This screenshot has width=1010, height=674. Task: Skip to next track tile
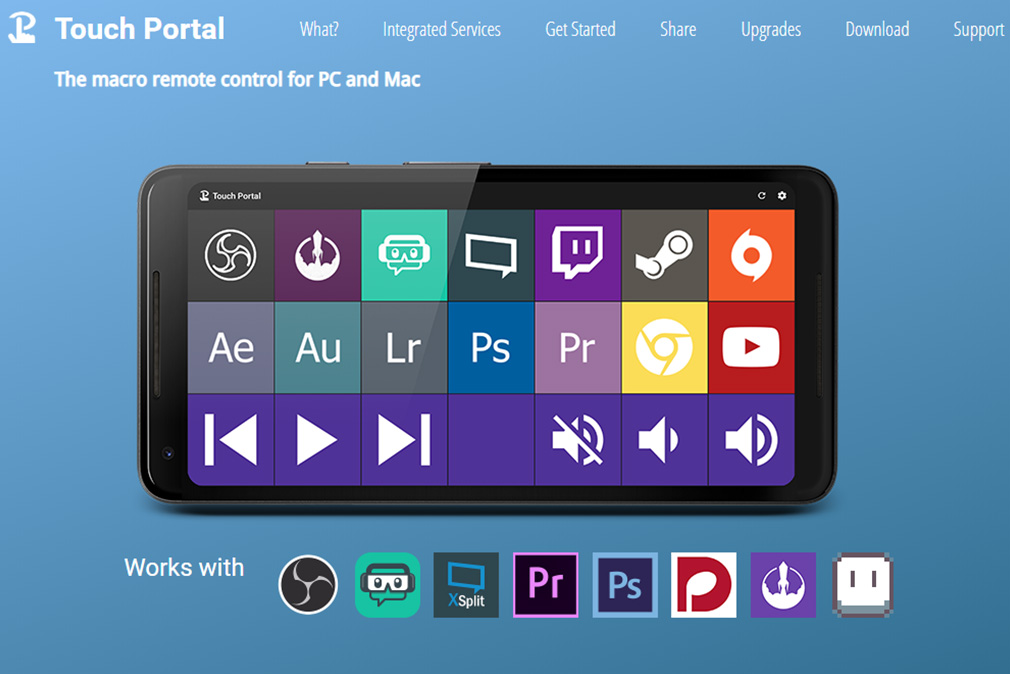pyautogui.click(x=404, y=439)
